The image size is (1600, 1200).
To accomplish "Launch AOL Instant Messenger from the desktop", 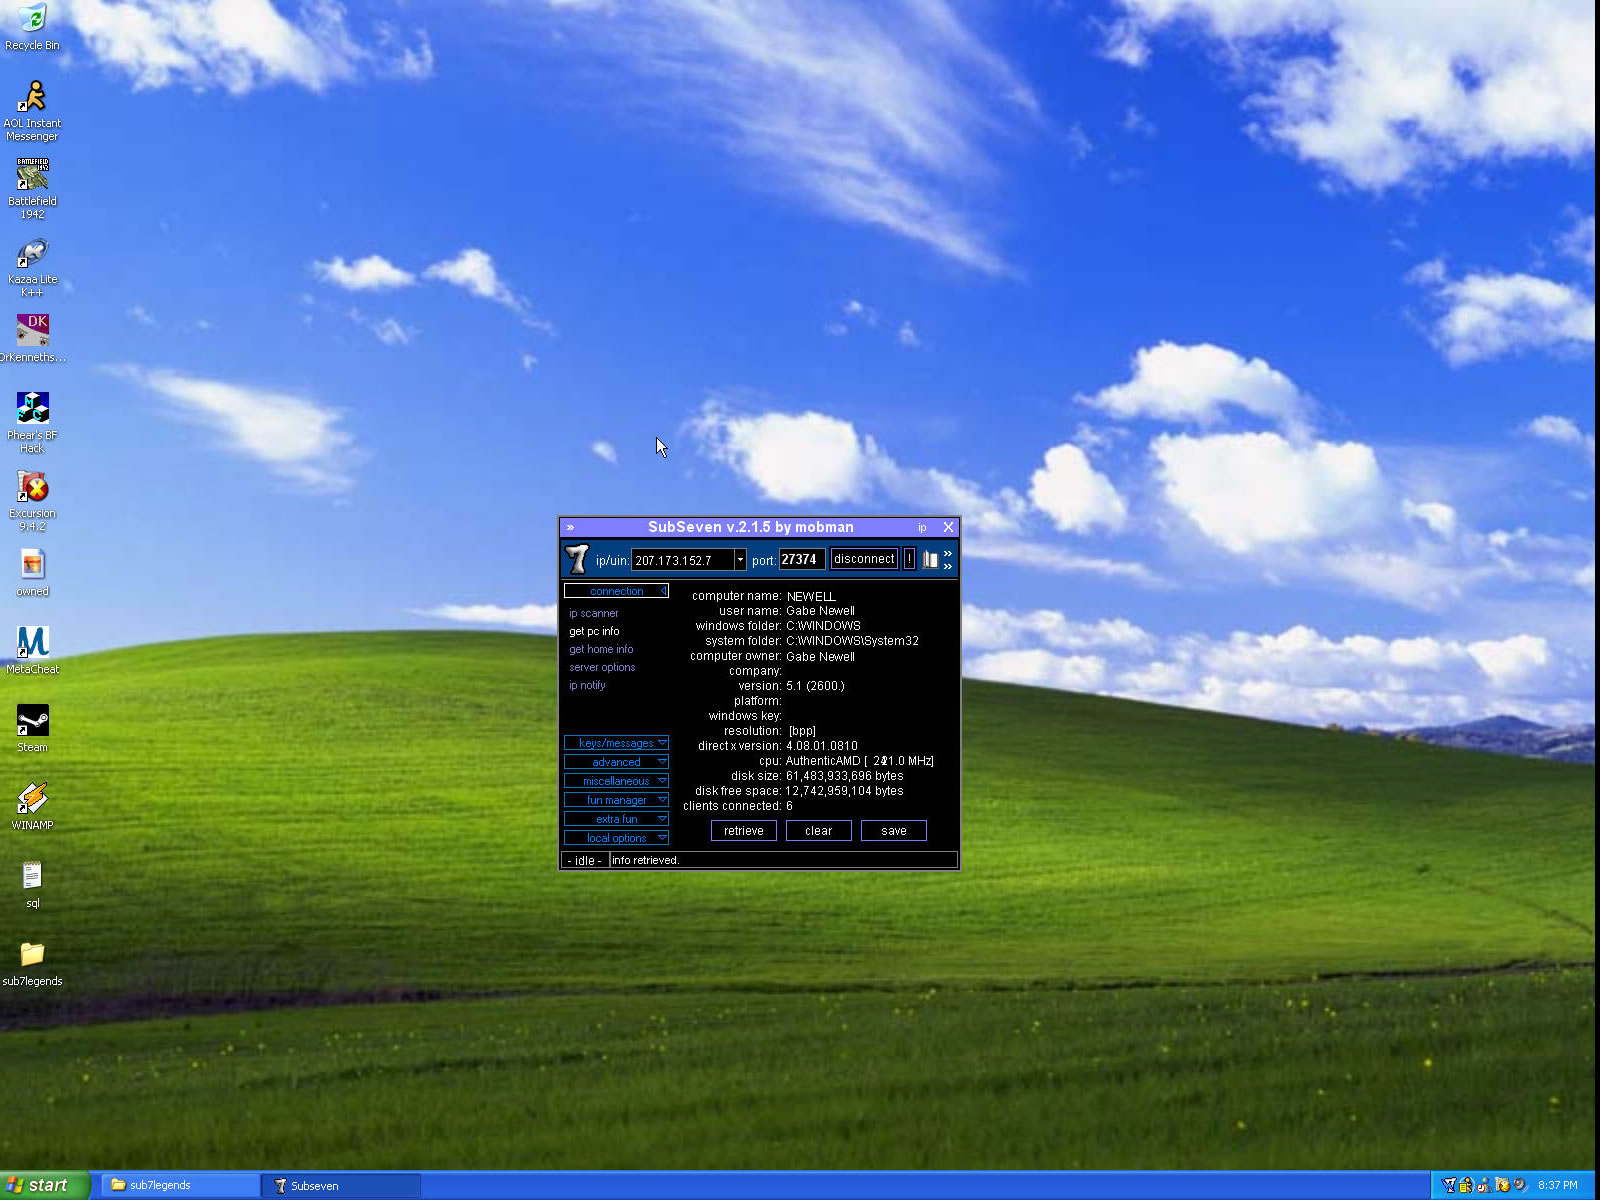I will click(32, 111).
